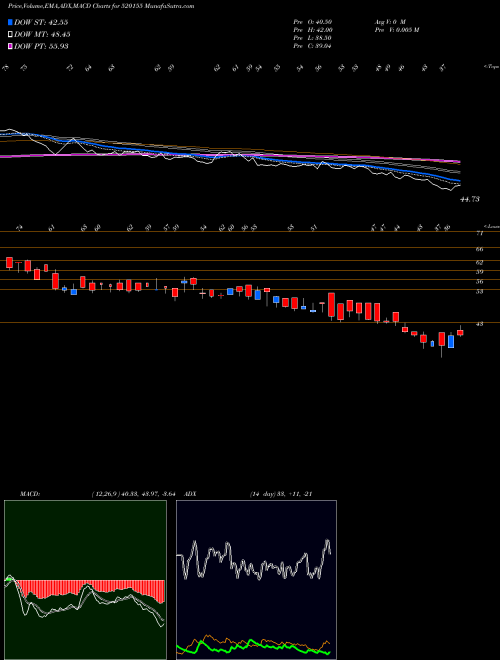
Task: Click the chart title mentioning MunafaSutra.com
Action: click(x=101, y=7)
